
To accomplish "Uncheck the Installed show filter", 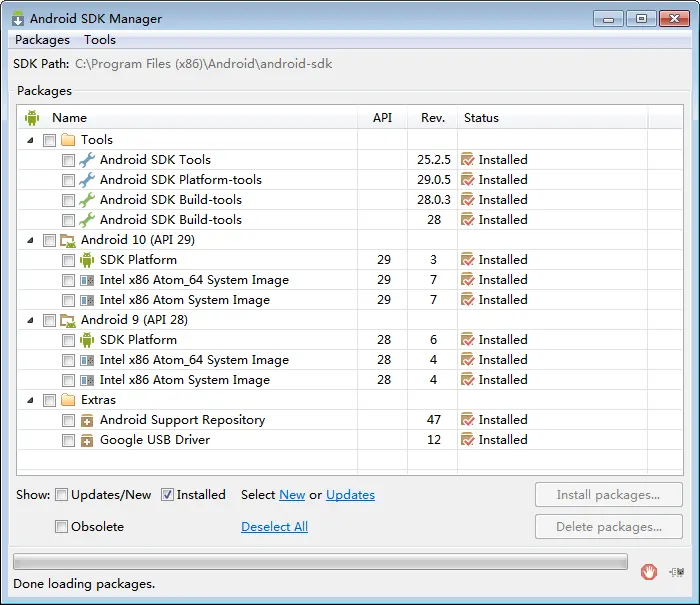I will [167, 495].
